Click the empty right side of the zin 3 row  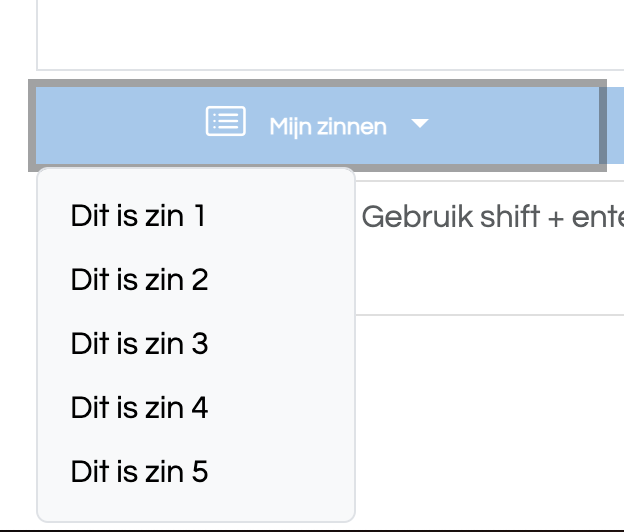281,344
